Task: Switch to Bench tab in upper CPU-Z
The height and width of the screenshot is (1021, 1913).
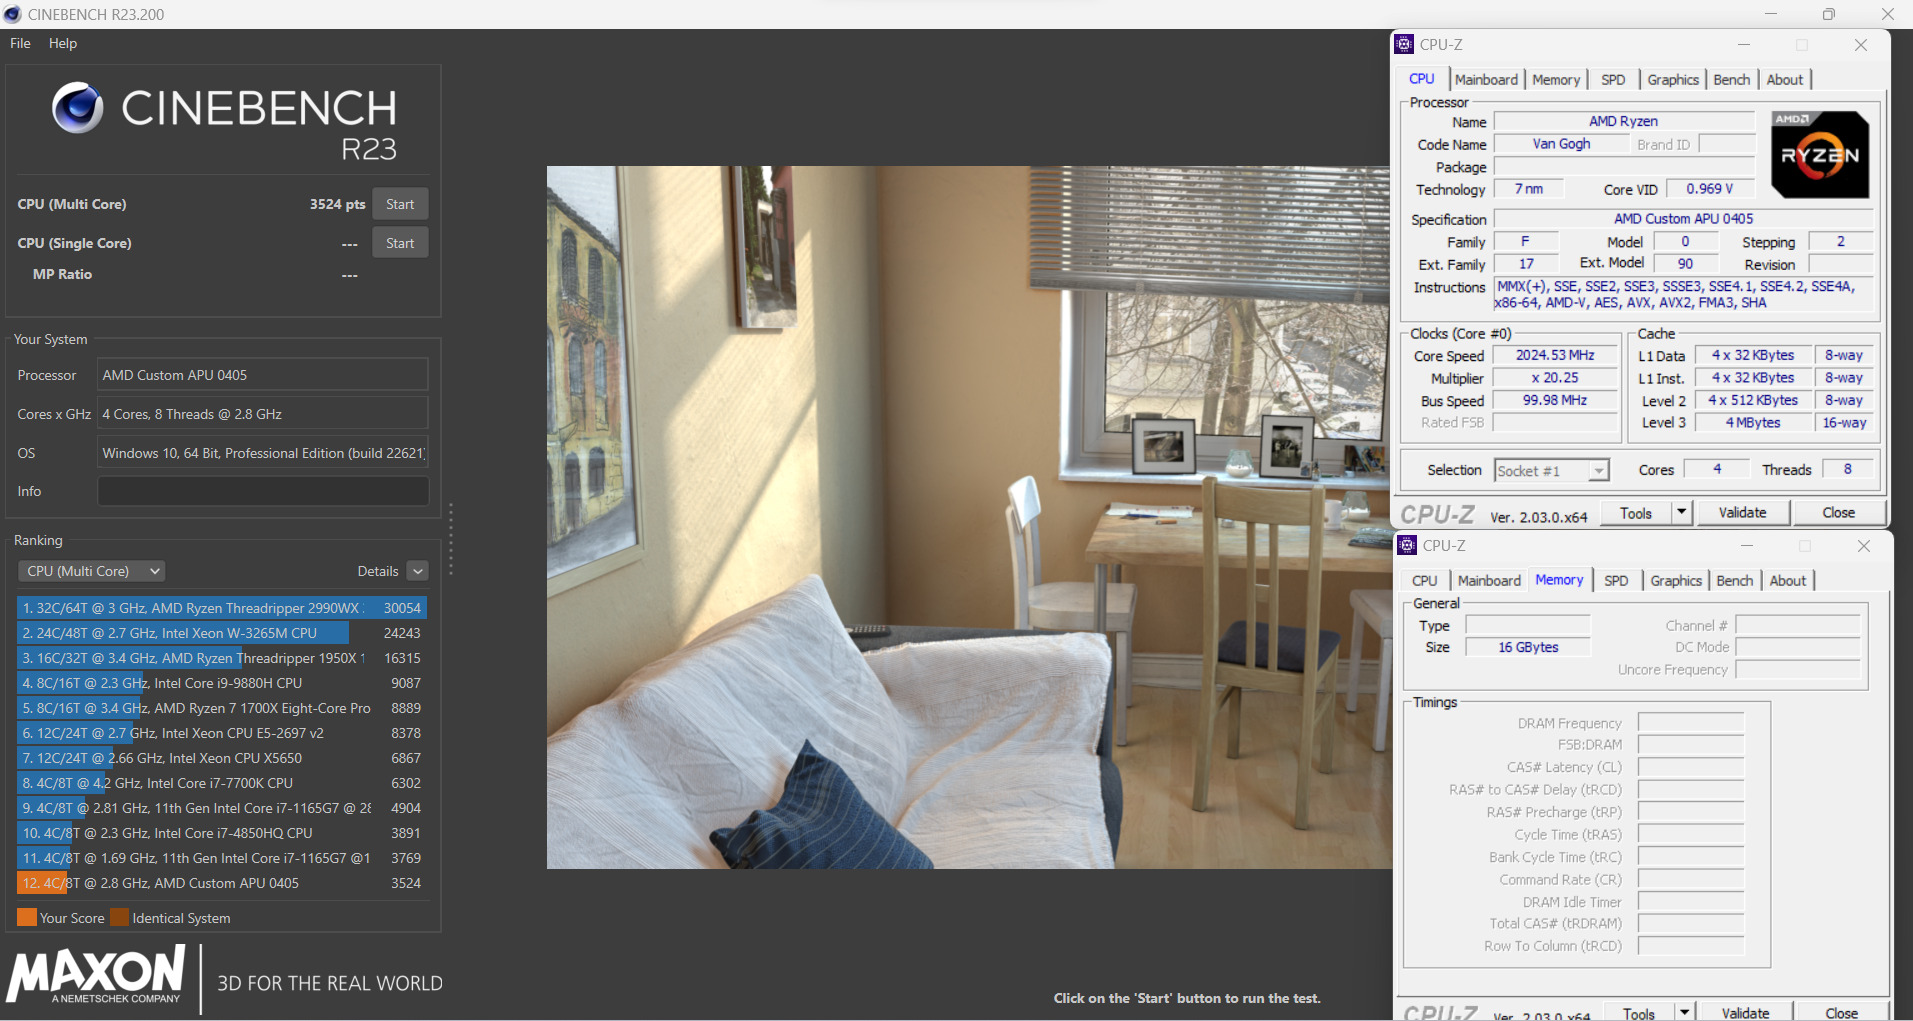Action: 1732,80
